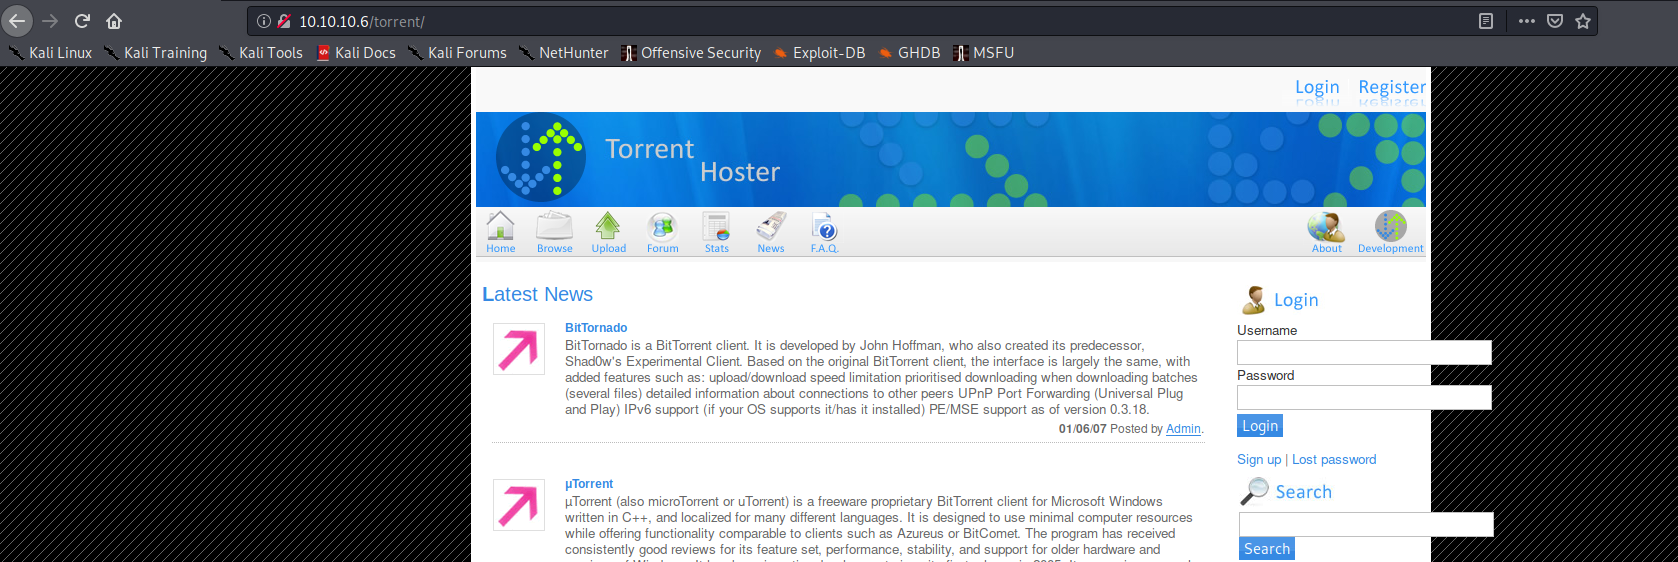
Task: Focus the Username input field
Action: pos(1363,352)
